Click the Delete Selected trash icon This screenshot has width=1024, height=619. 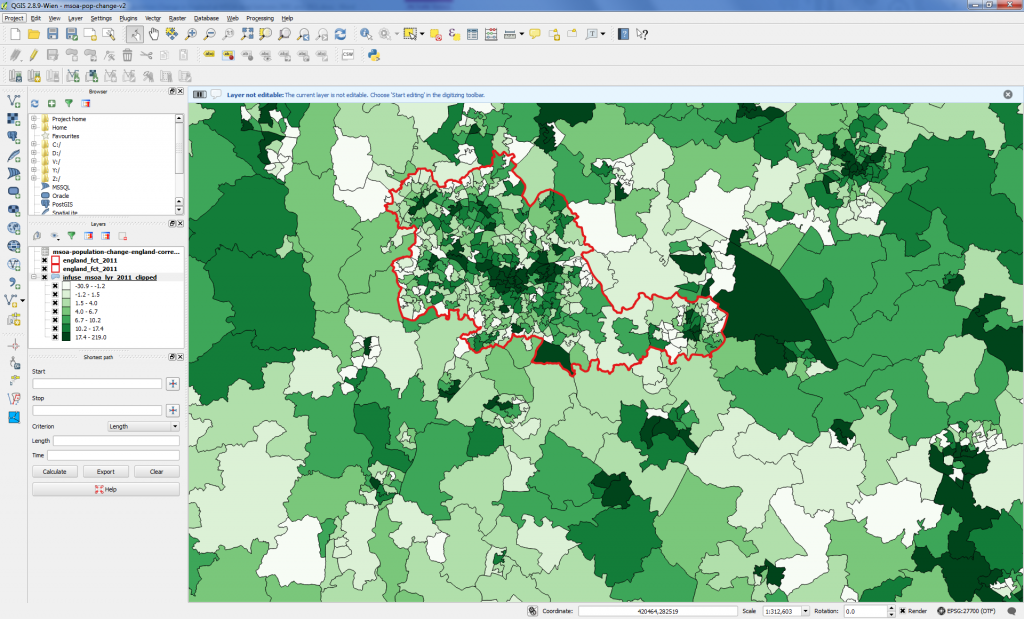127,56
